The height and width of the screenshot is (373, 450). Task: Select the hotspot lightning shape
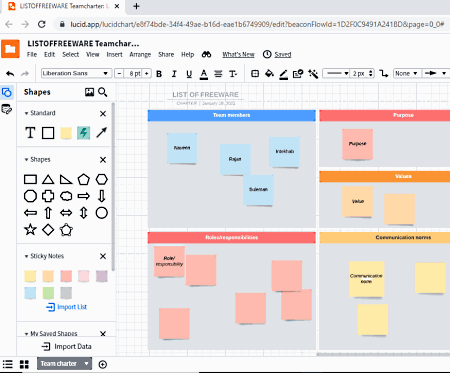84,133
